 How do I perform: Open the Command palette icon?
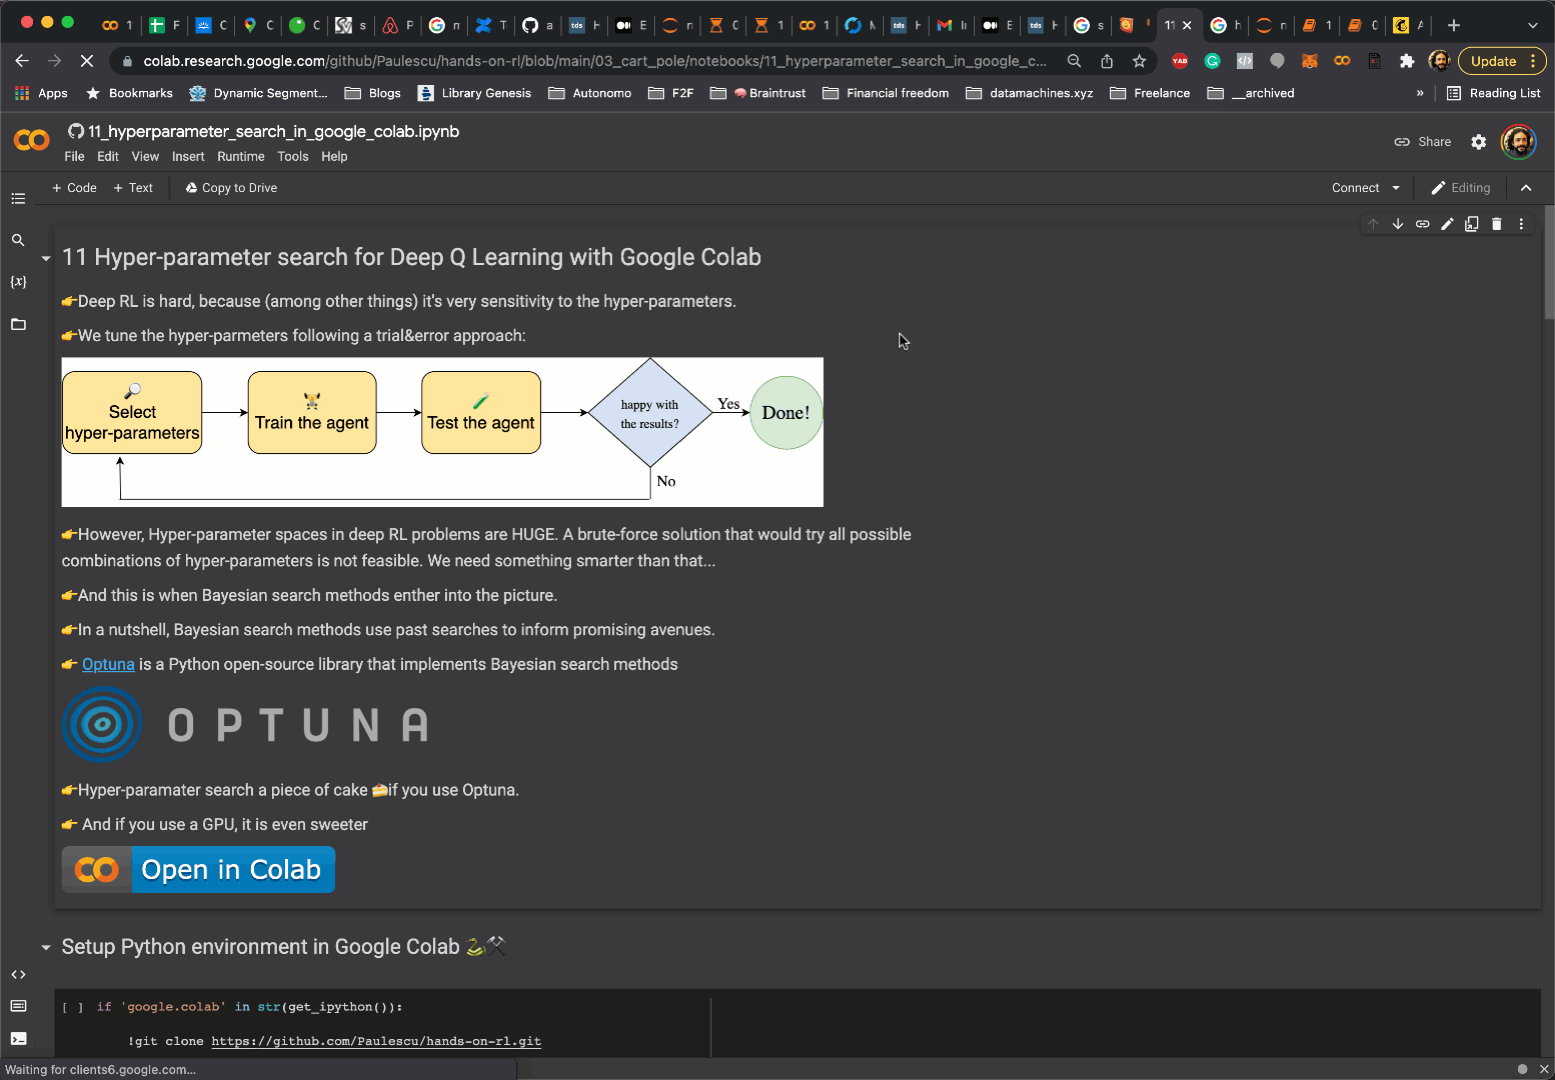pyautogui.click(x=18, y=1006)
